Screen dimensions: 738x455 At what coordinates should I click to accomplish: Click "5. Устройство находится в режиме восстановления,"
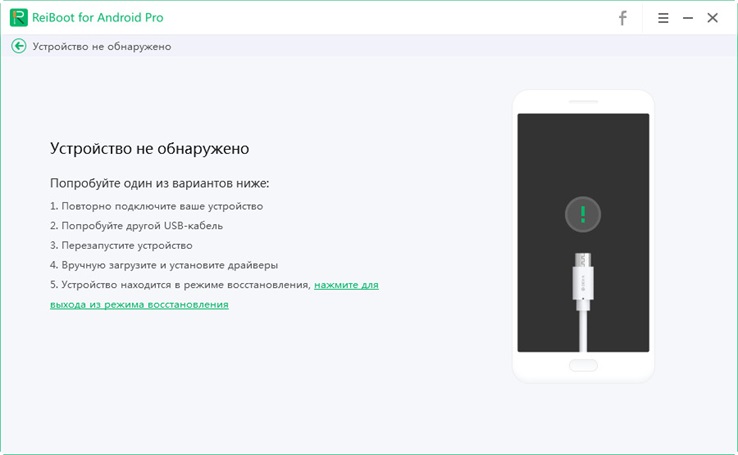click(x=180, y=285)
